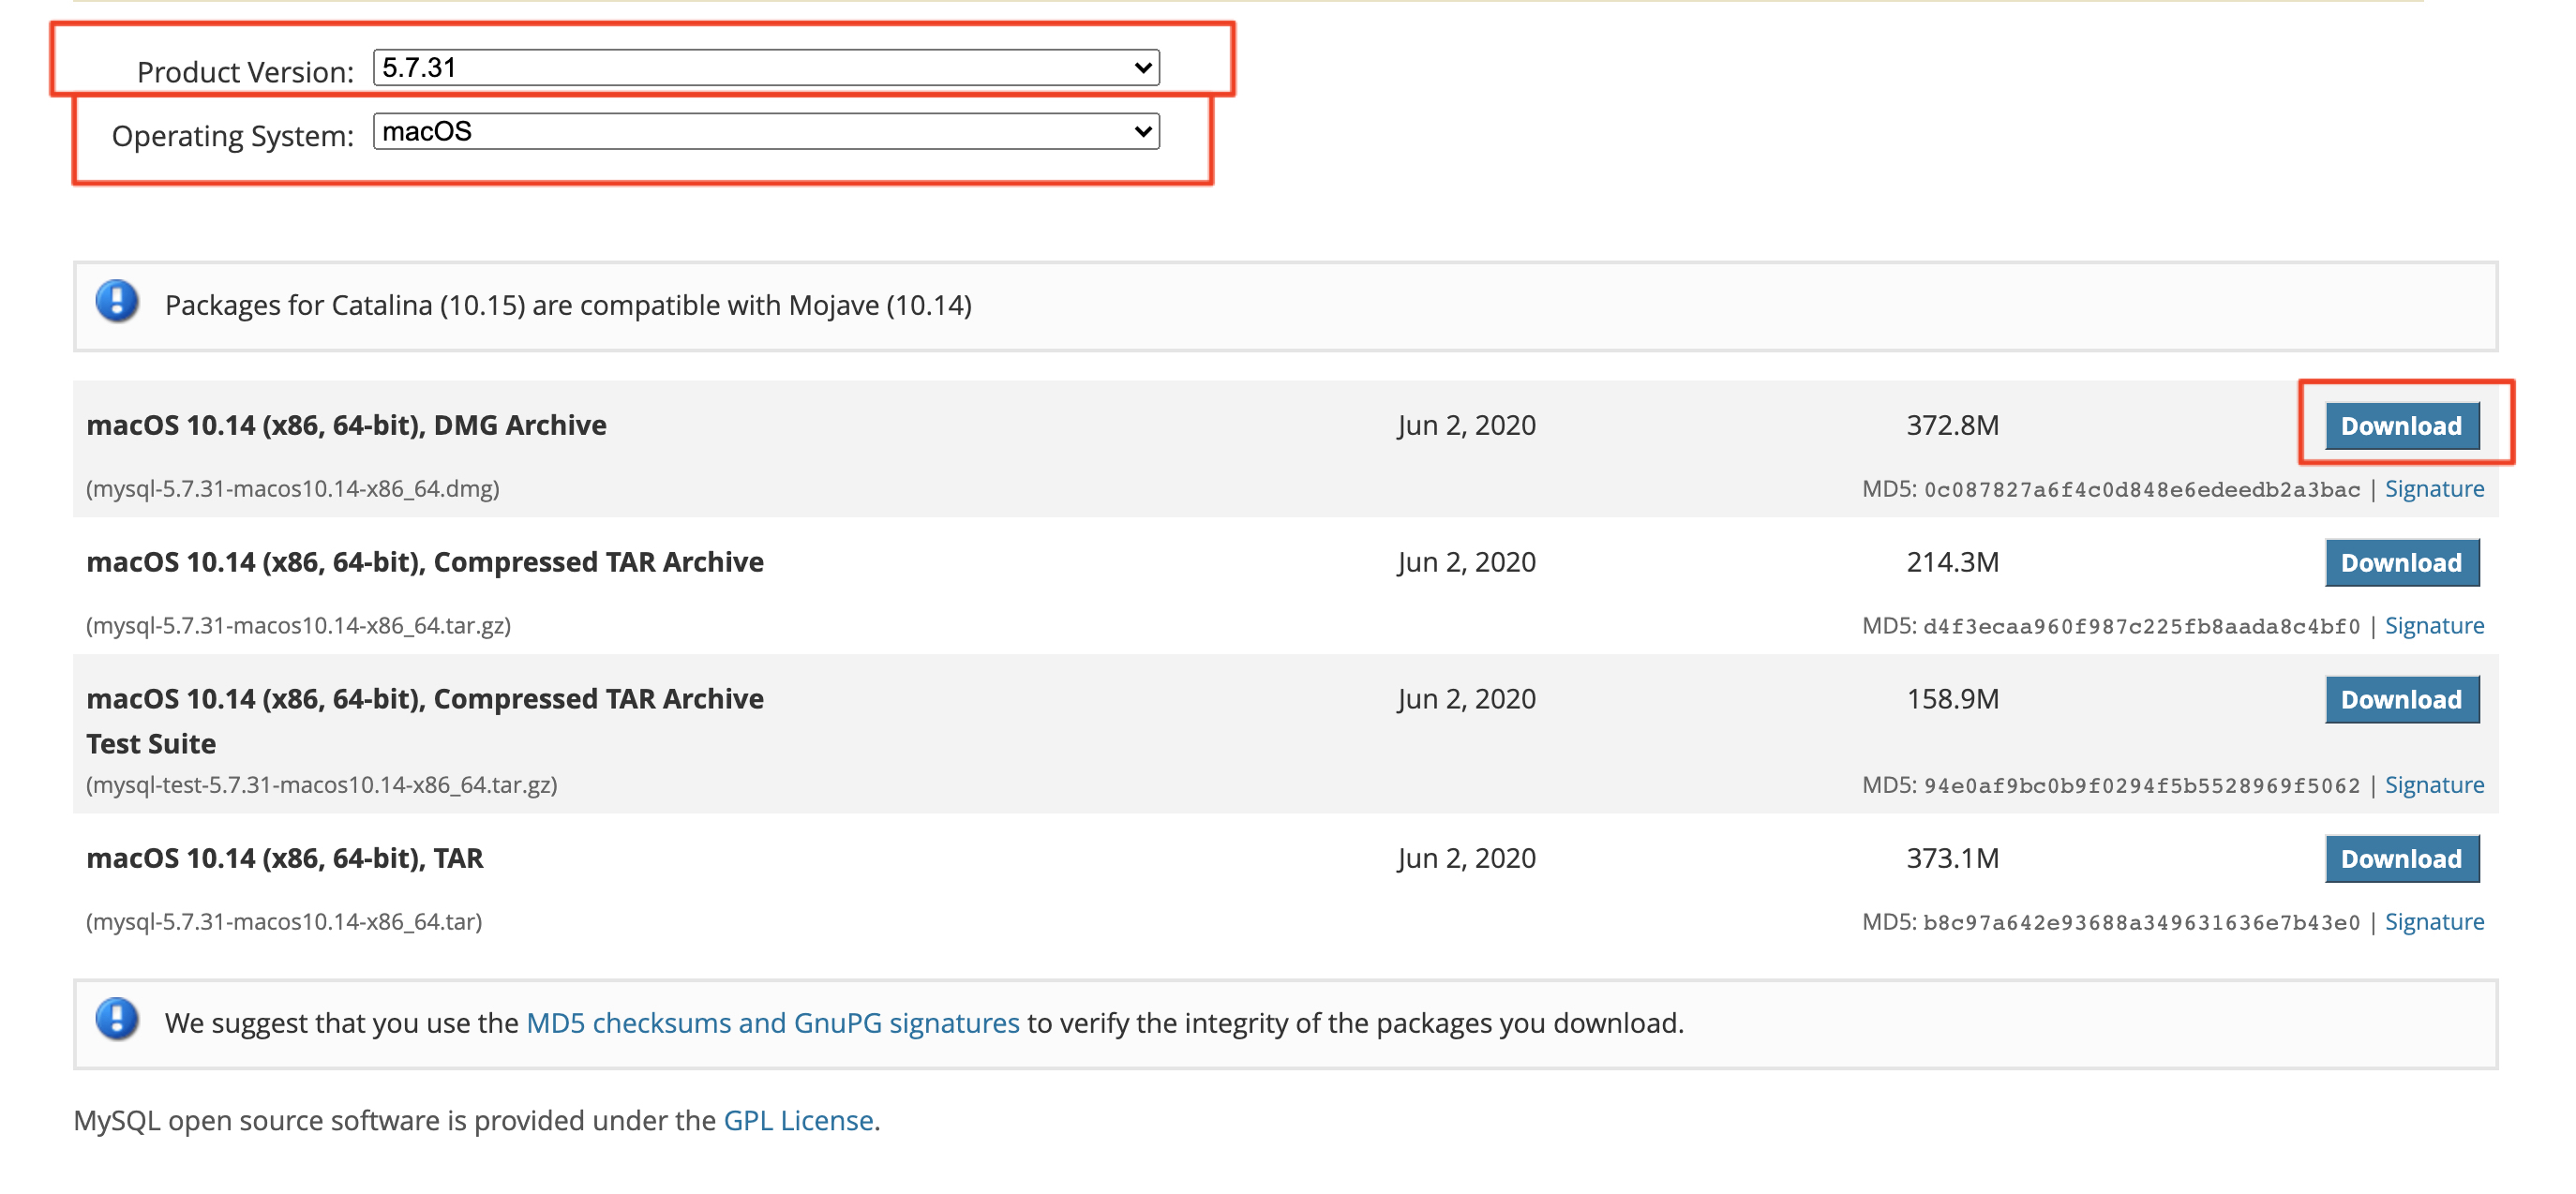The image size is (2576, 1194).
Task: Click MD5 hash 94e0af9bc0b9f0294f5b5528969f5062
Action: pyautogui.click(x=2141, y=786)
